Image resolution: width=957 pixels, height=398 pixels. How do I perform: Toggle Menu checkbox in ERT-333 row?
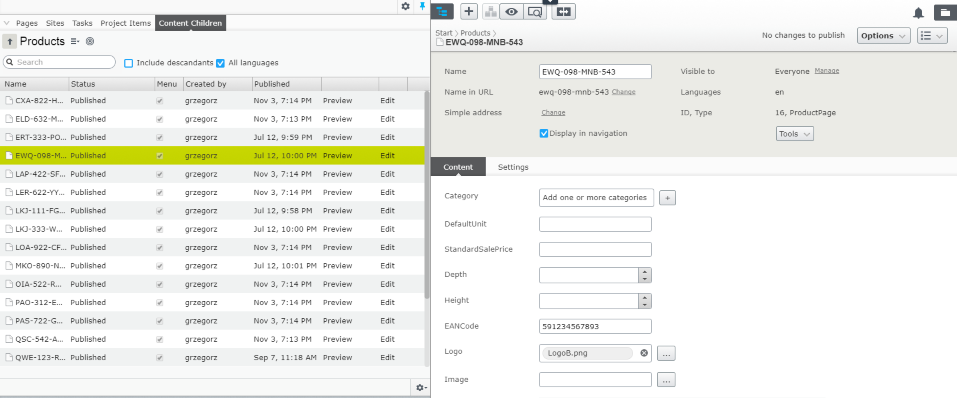pyautogui.click(x=159, y=137)
